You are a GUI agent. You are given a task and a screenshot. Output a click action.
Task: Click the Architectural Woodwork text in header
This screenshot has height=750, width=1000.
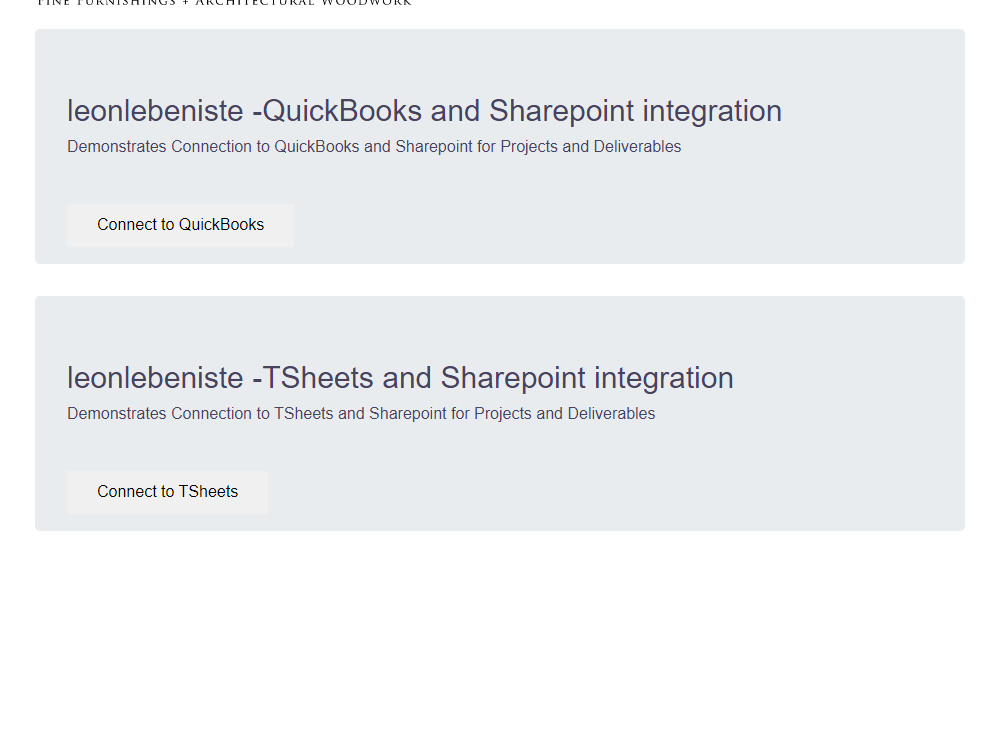click(x=304, y=3)
